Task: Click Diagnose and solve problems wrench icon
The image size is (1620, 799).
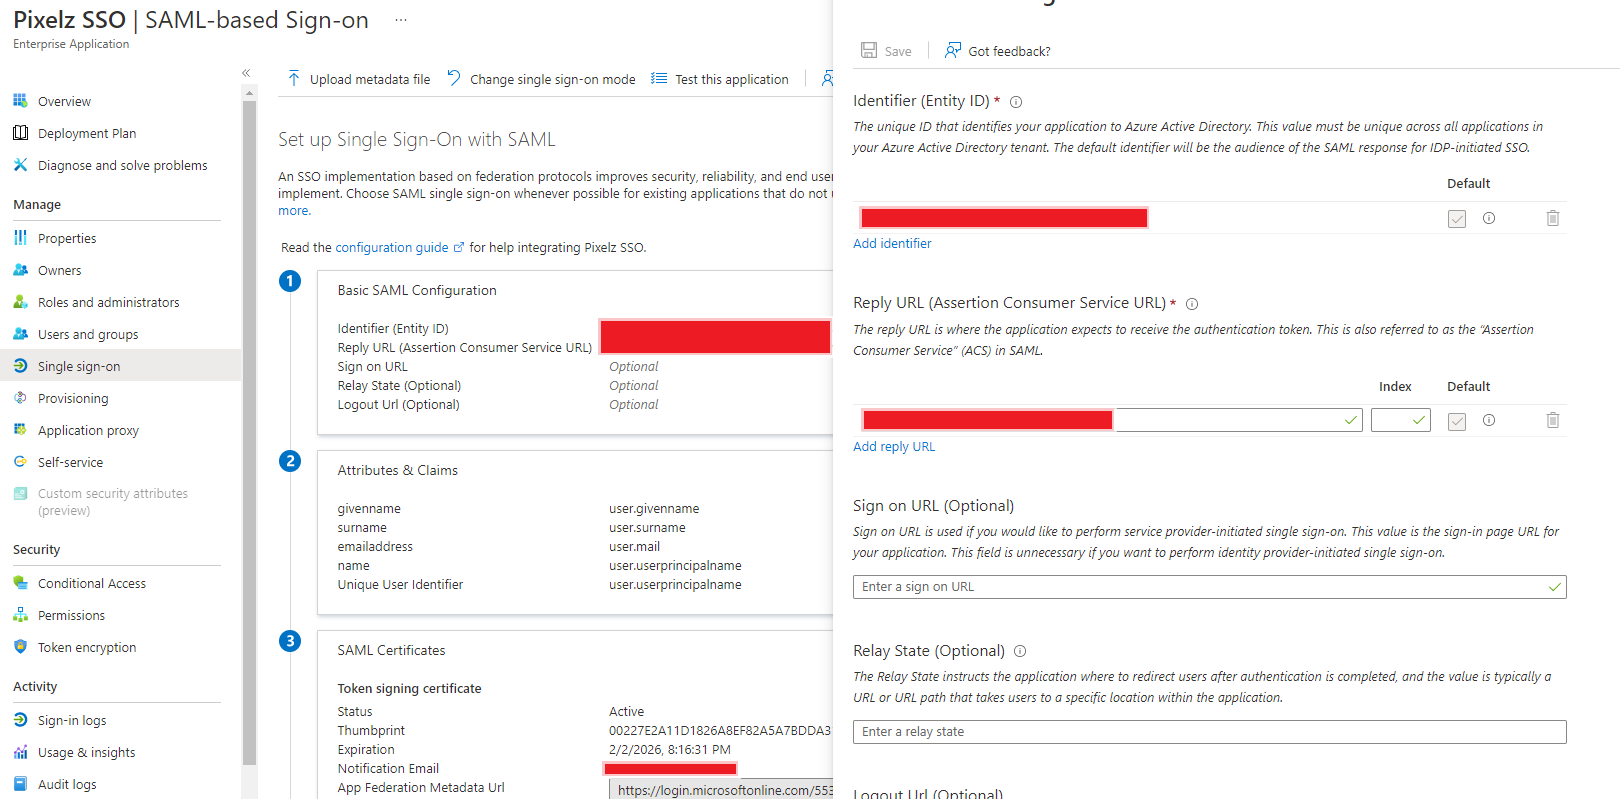Action: pyautogui.click(x=20, y=165)
